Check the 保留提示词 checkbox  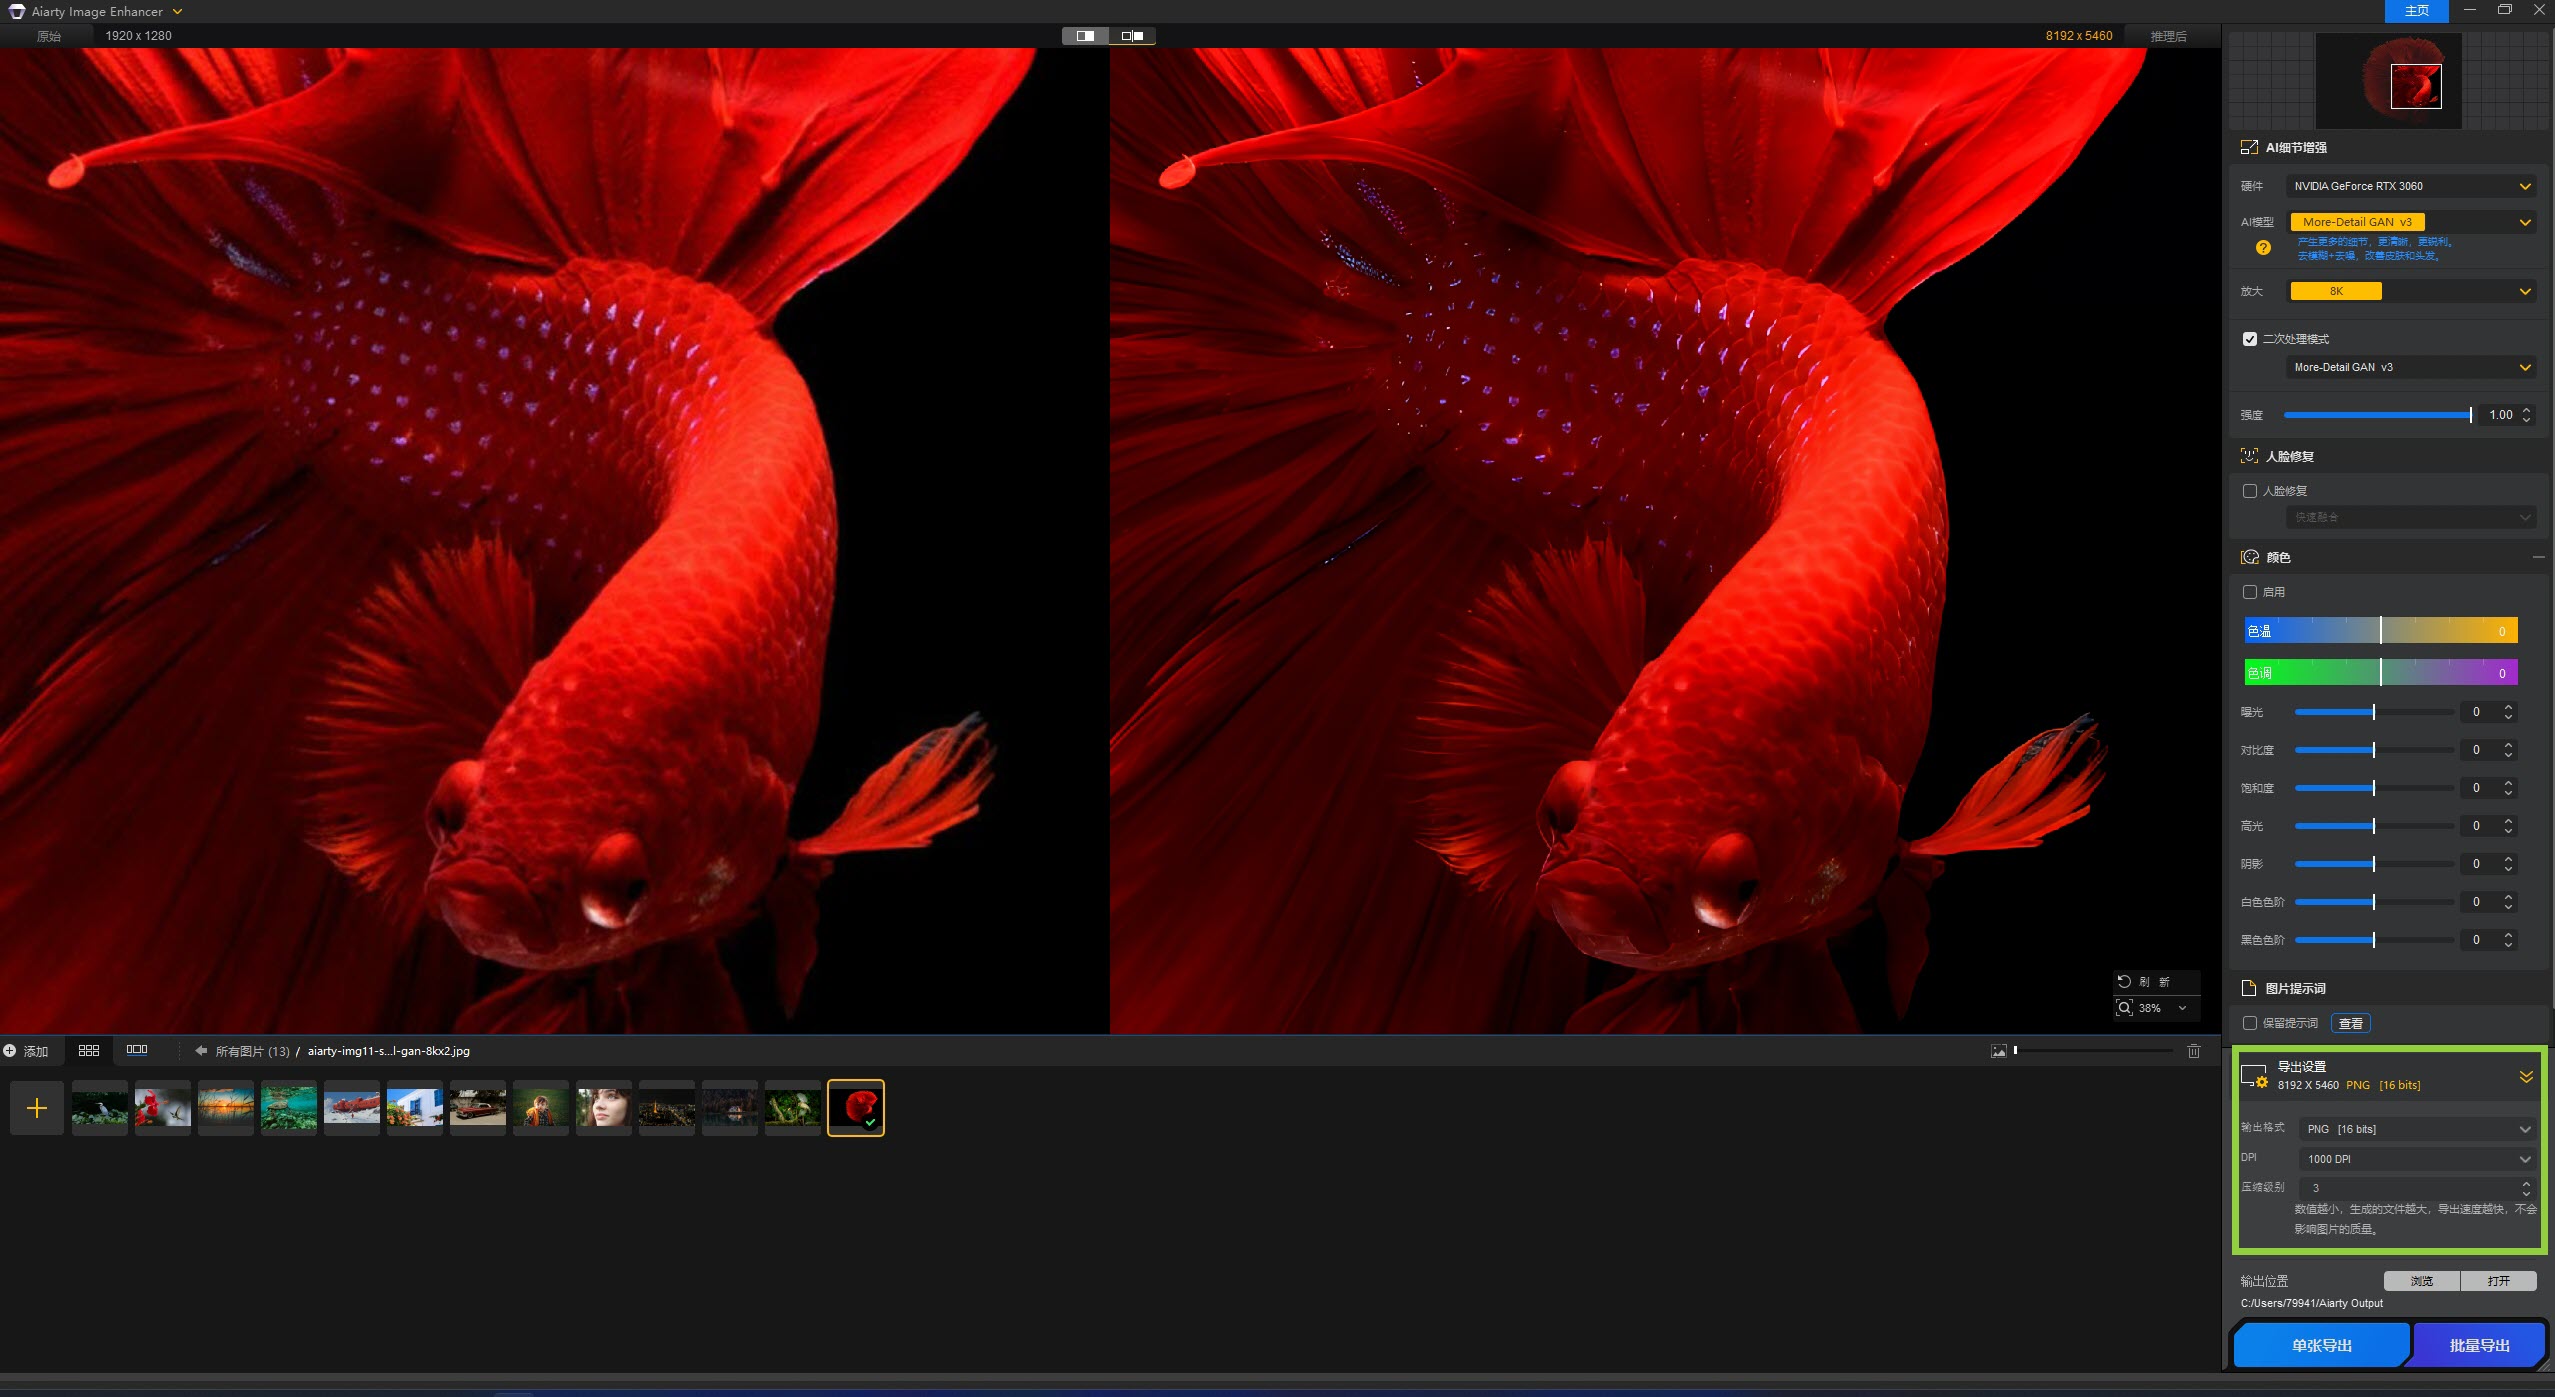tap(2250, 1023)
